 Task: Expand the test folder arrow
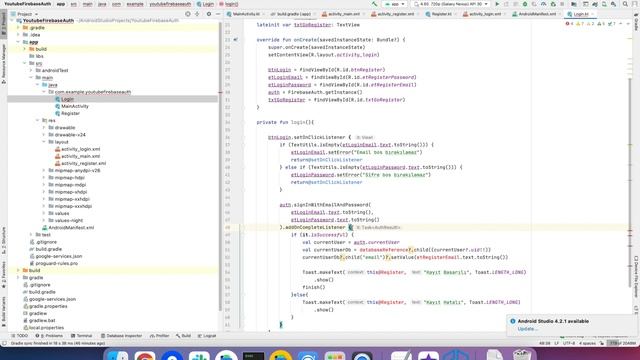point(31,235)
